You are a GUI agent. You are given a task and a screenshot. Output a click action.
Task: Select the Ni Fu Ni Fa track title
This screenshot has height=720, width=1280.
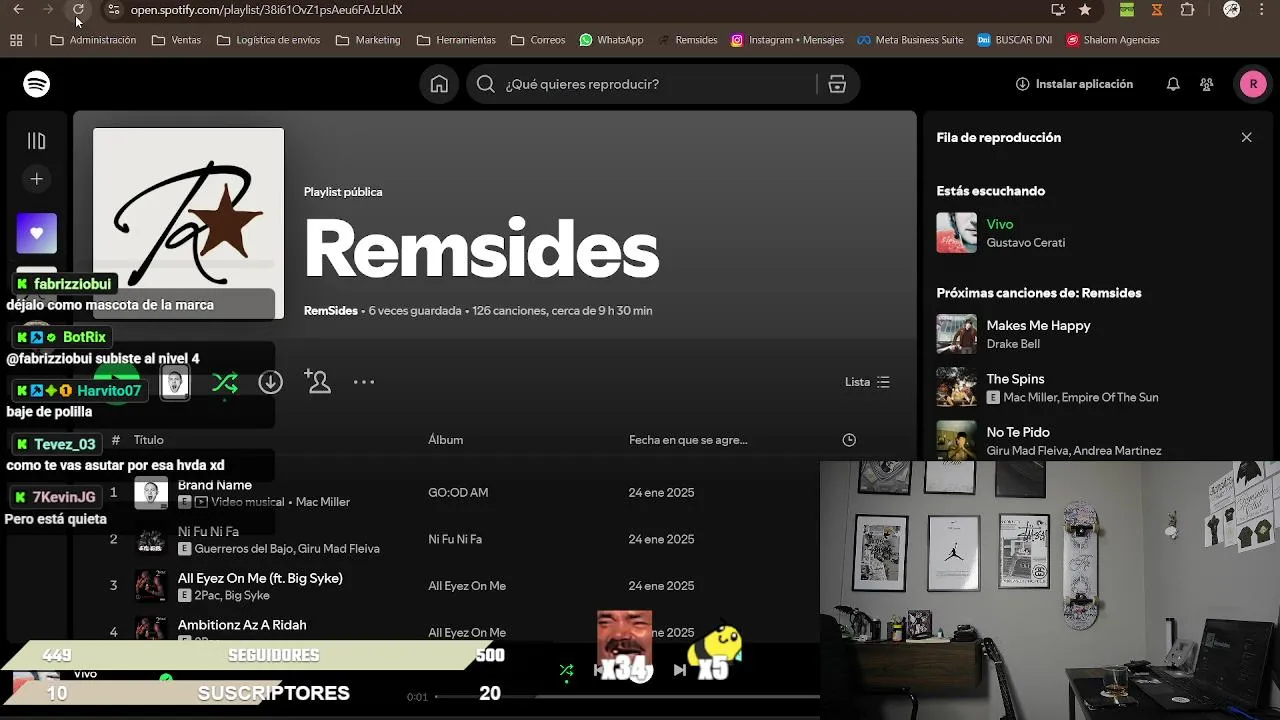[208, 532]
